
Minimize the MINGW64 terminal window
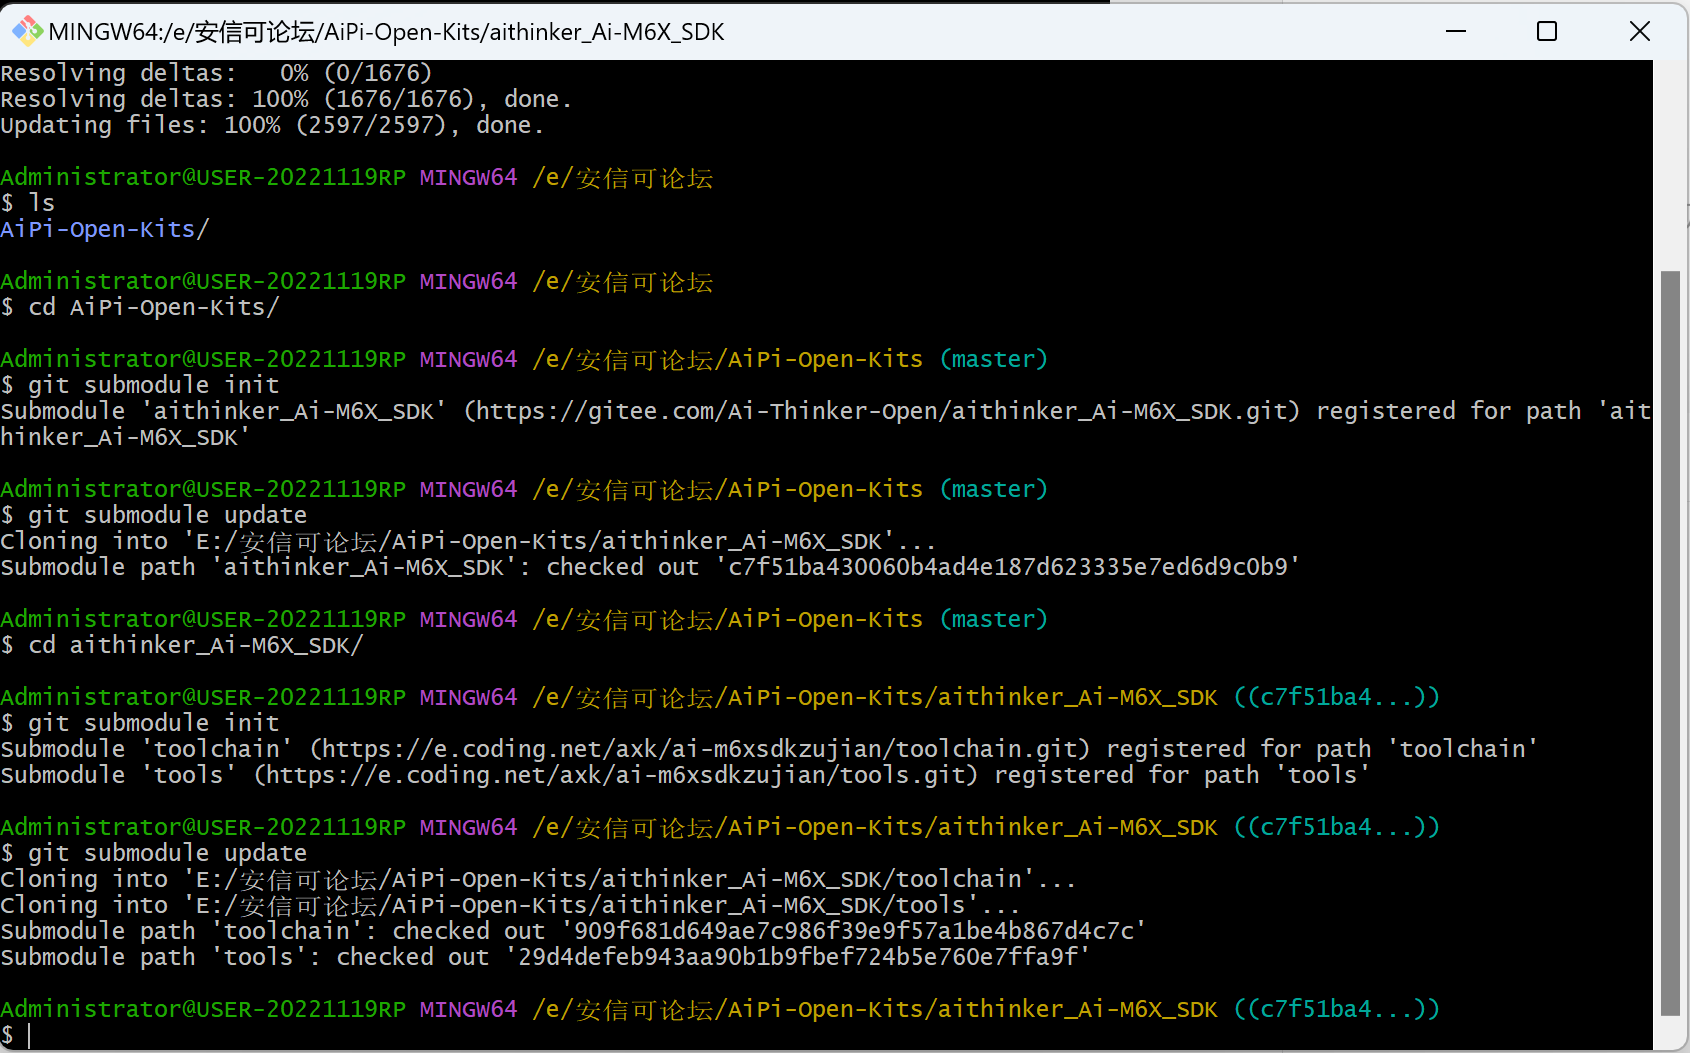[1456, 31]
